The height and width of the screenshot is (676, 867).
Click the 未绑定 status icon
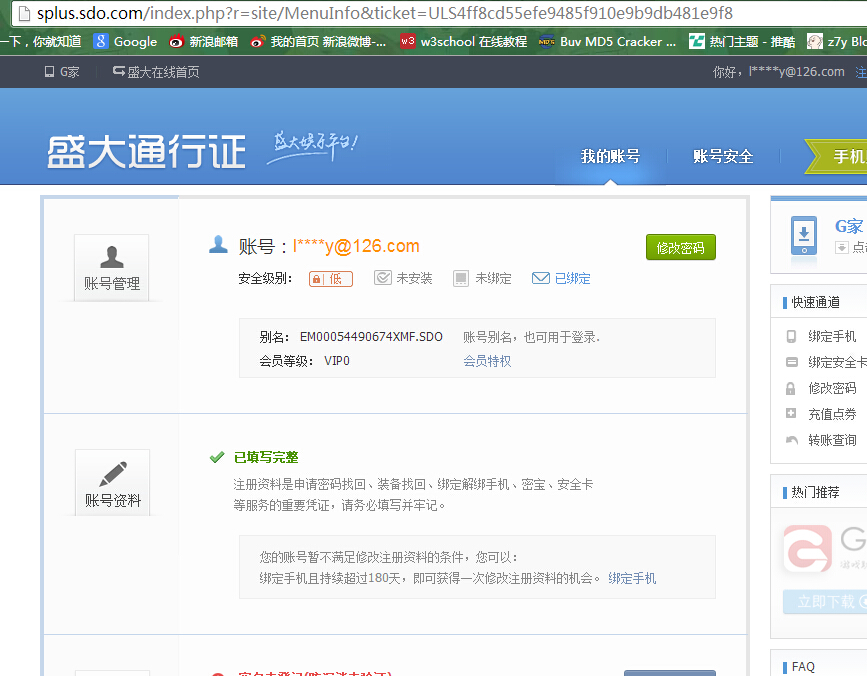[x=461, y=278]
